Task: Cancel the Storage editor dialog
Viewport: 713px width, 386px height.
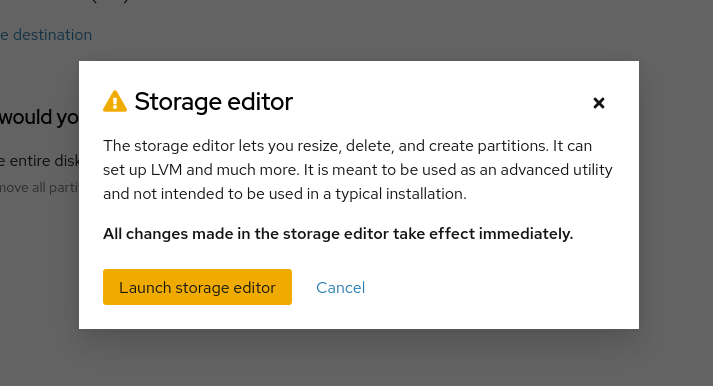Action: click(x=341, y=287)
